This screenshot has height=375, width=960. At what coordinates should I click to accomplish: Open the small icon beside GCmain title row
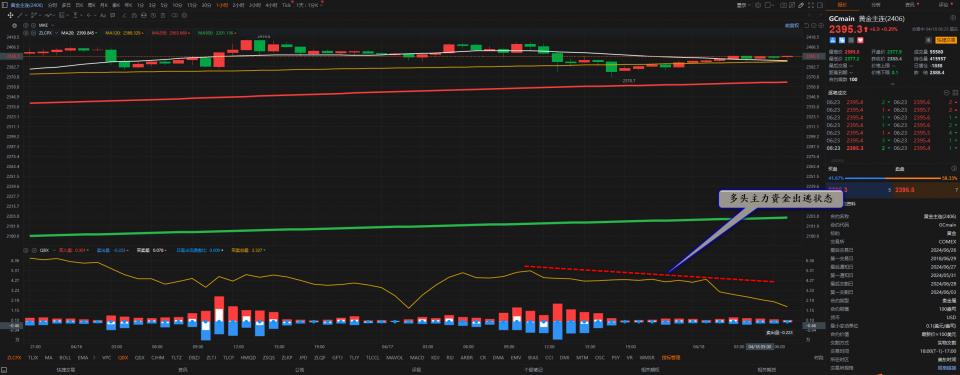[x=953, y=18]
